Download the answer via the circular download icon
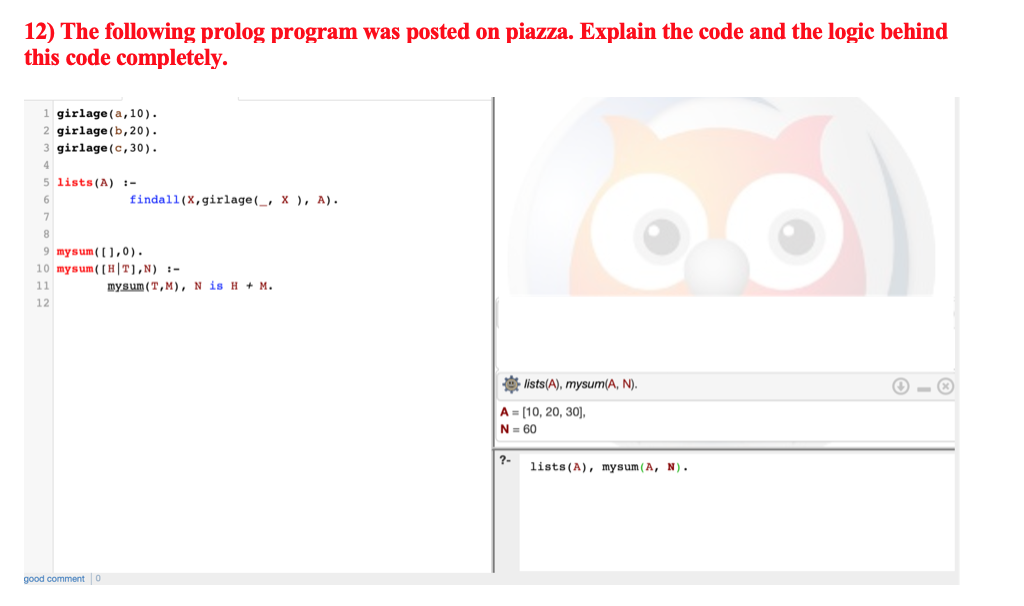 (903, 386)
